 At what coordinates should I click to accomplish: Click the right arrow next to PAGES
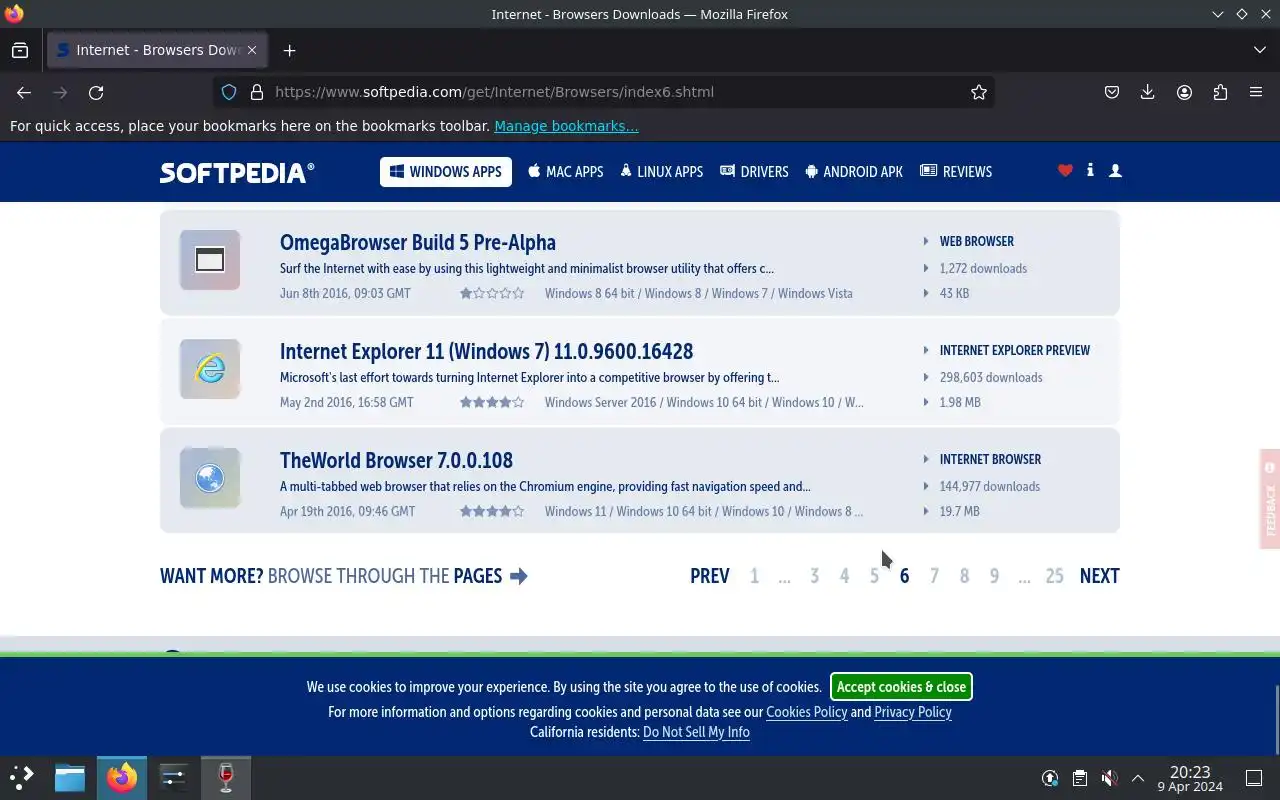[x=518, y=576]
